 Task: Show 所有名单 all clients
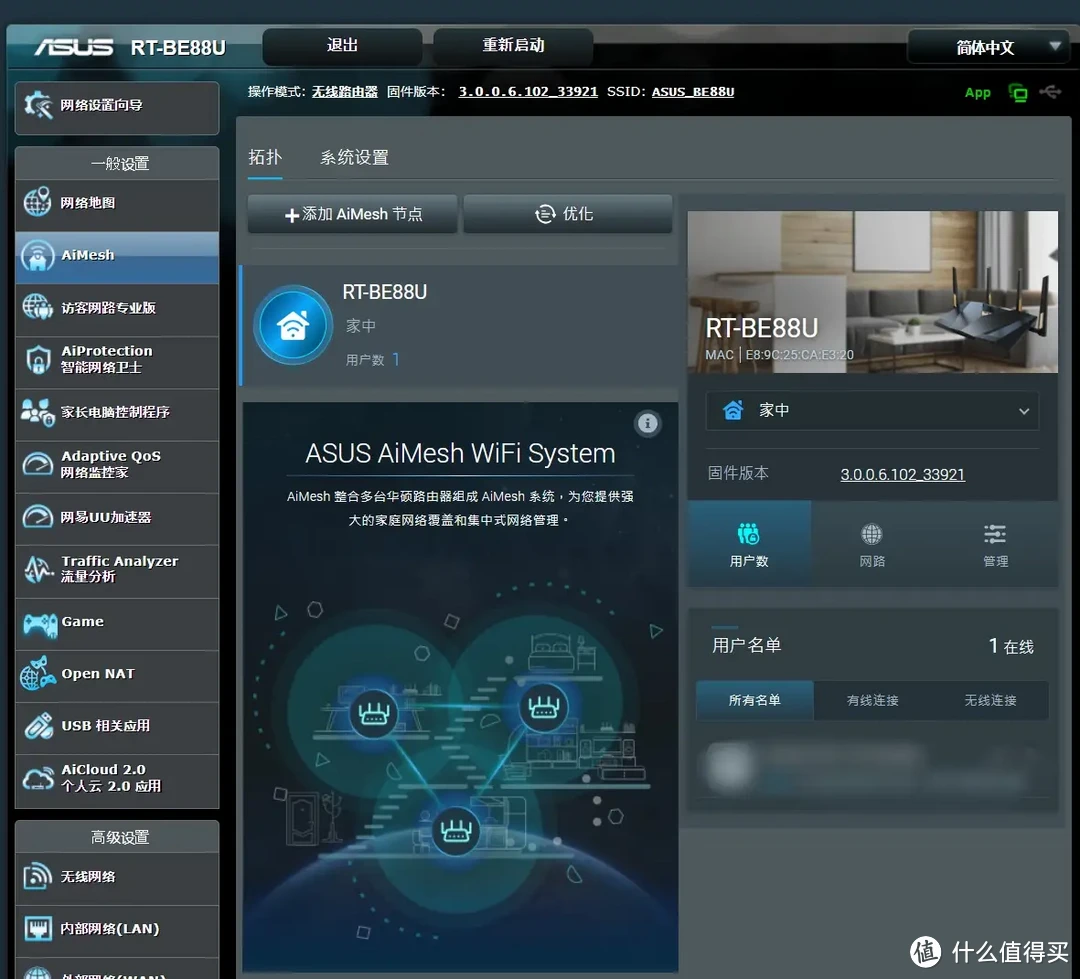coord(755,701)
